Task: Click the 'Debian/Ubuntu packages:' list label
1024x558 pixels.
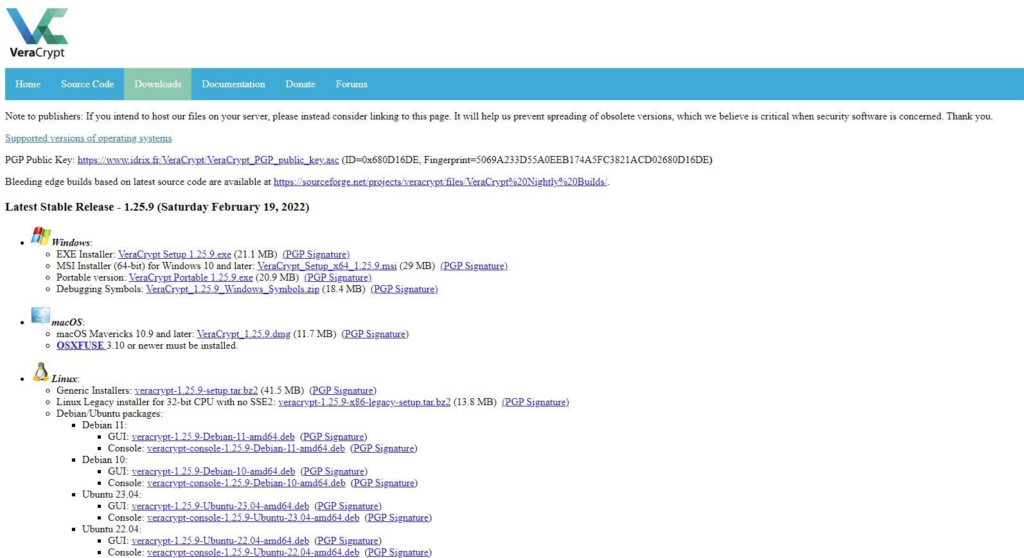Action: click(109, 414)
